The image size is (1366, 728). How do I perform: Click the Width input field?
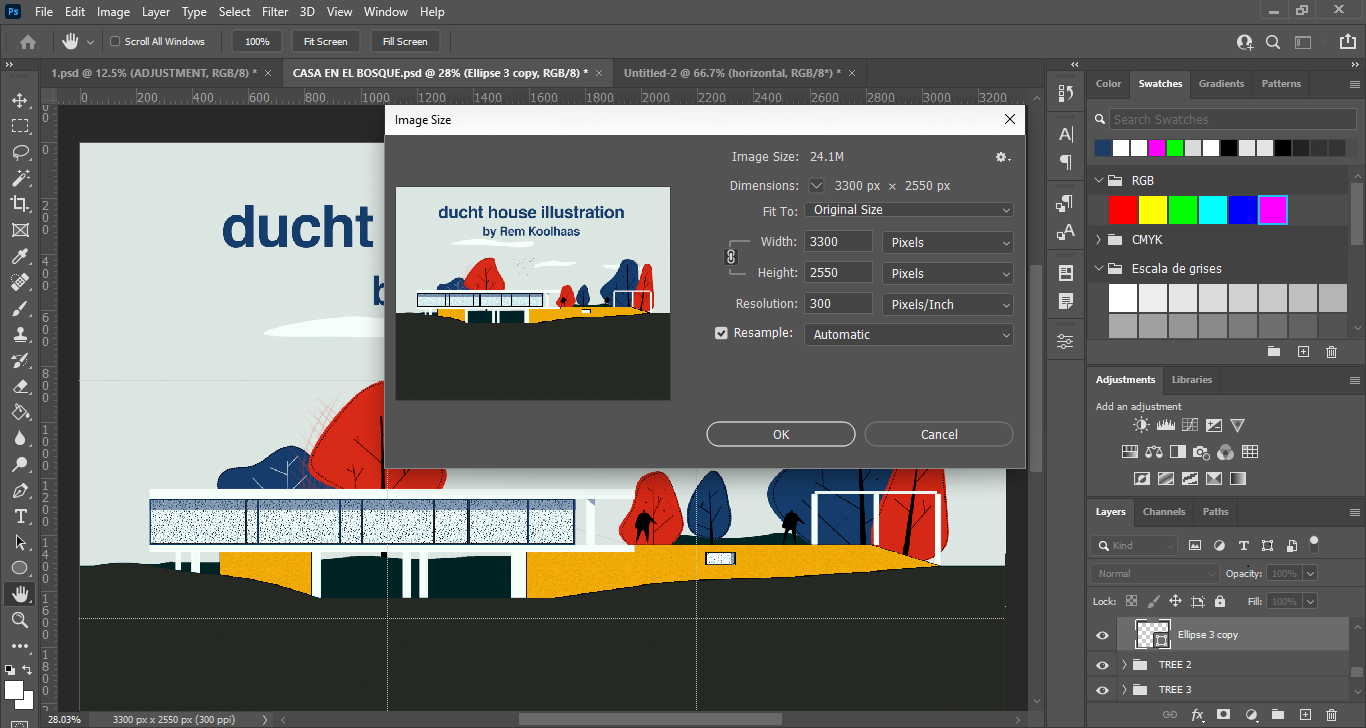[838, 242]
